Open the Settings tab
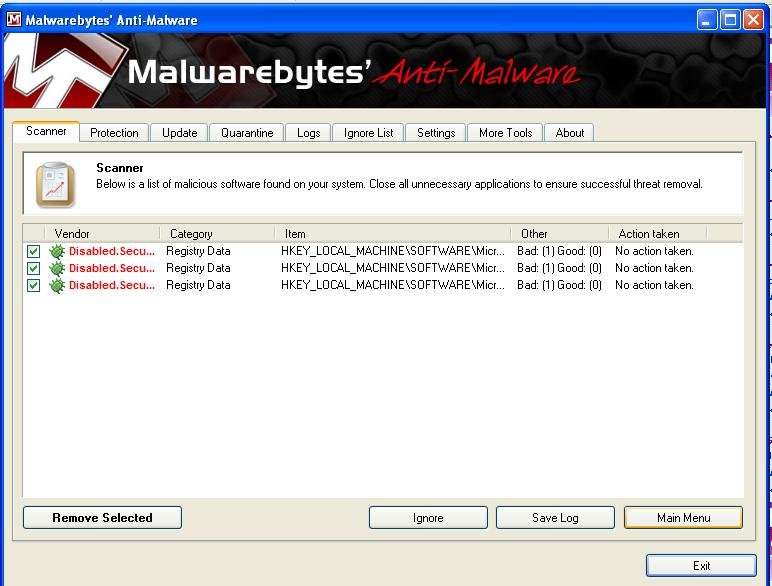The image size is (772, 586). click(x=436, y=133)
